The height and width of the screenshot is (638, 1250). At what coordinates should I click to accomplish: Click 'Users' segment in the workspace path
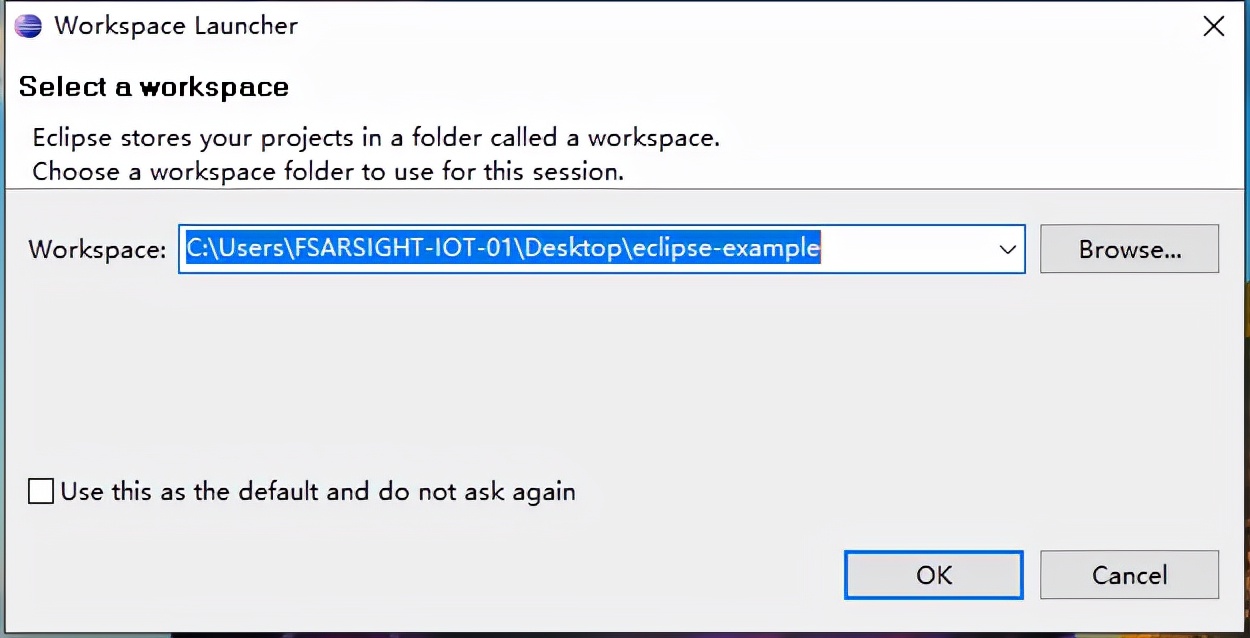click(248, 248)
